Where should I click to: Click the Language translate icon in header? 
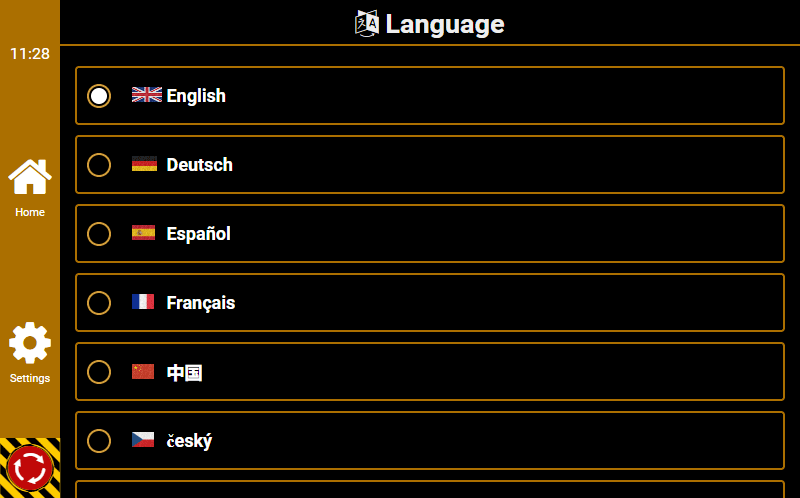point(367,23)
